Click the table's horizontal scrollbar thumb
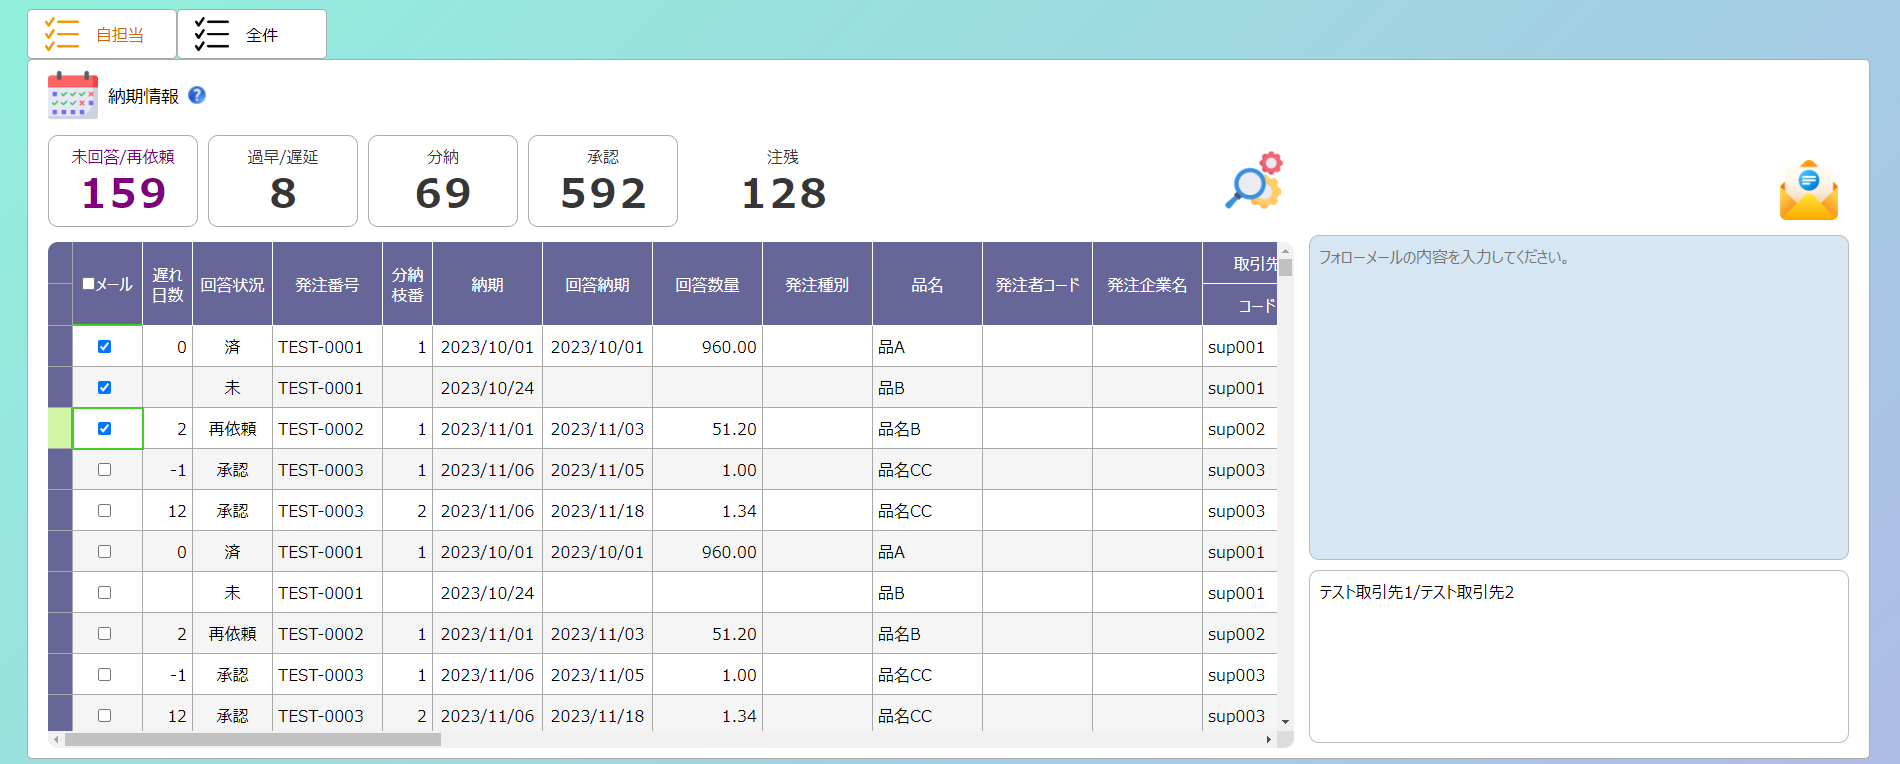The height and width of the screenshot is (764, 1900). [253, 739]
